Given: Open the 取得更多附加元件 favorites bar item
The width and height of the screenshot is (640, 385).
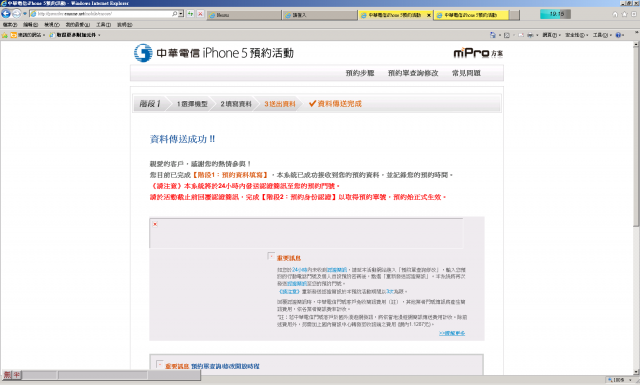Looking at the screenshot, I should pyautogui.click(x=75, y=35).
